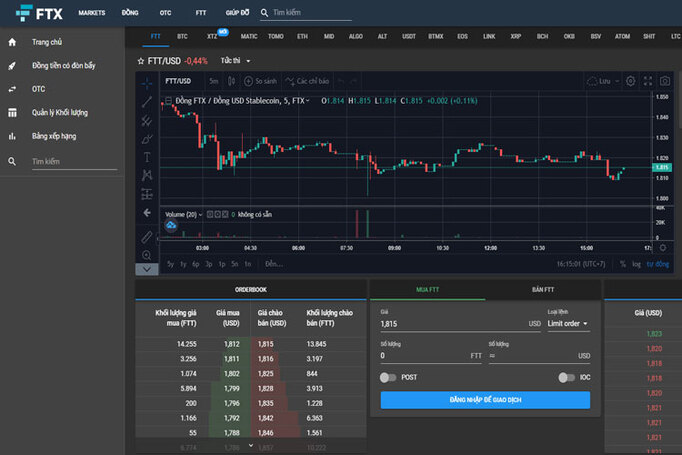Image resolution: width=682 pixels, height=455 pixels.
Task: Click the back arrow chart tool
Action: click(147, 213)
